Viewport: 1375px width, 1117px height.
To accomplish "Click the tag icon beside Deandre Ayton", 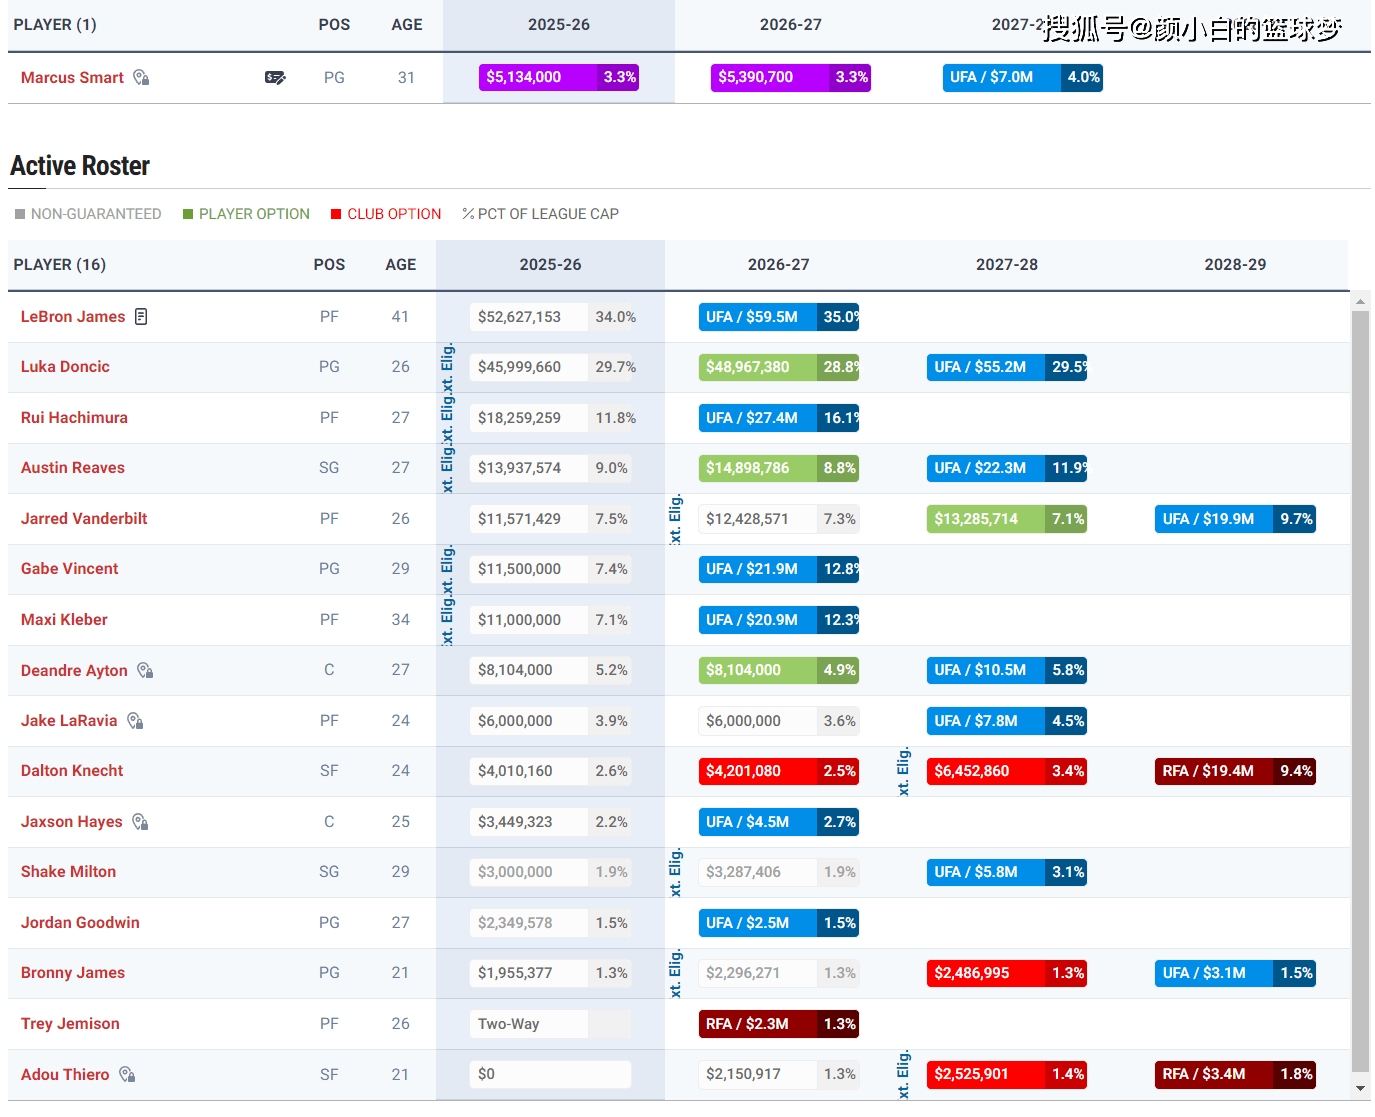I will tap(145, 671).
